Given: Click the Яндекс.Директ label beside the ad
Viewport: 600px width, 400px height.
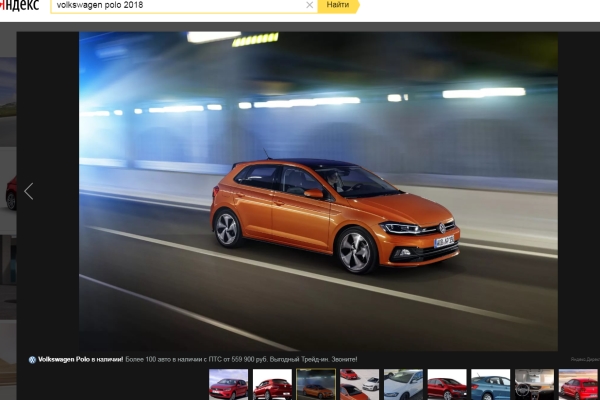Looking at the screenshot, I should (585, 359).
